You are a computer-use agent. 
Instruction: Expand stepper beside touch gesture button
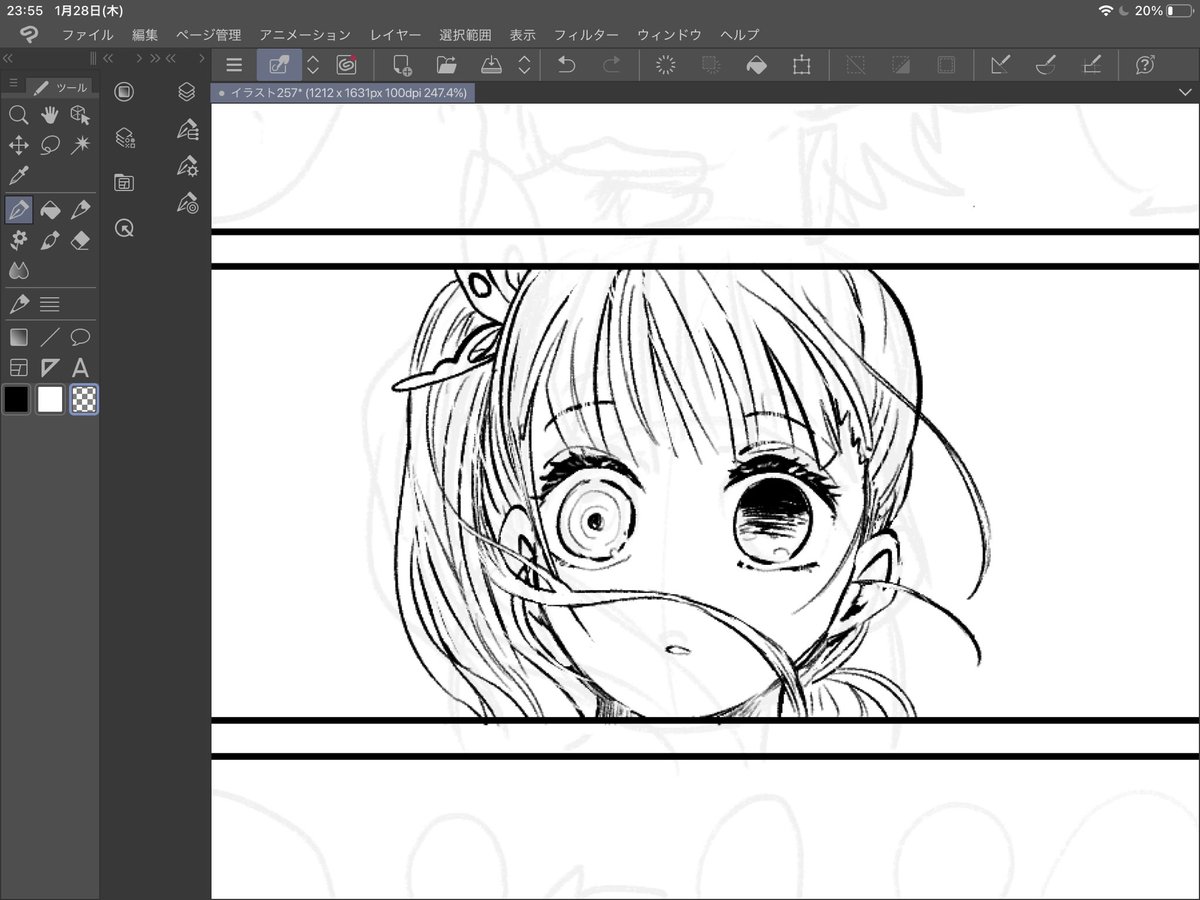coord(313,65)
